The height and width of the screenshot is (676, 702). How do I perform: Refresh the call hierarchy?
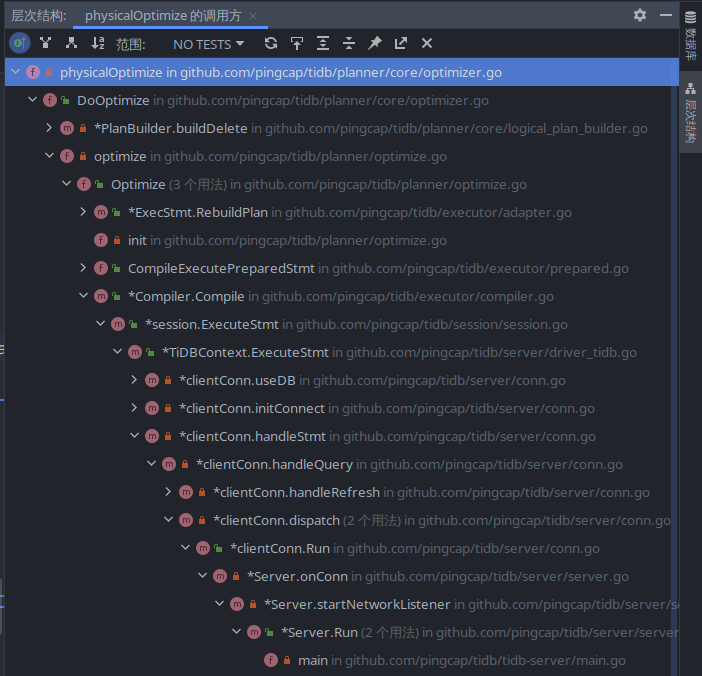271,43
